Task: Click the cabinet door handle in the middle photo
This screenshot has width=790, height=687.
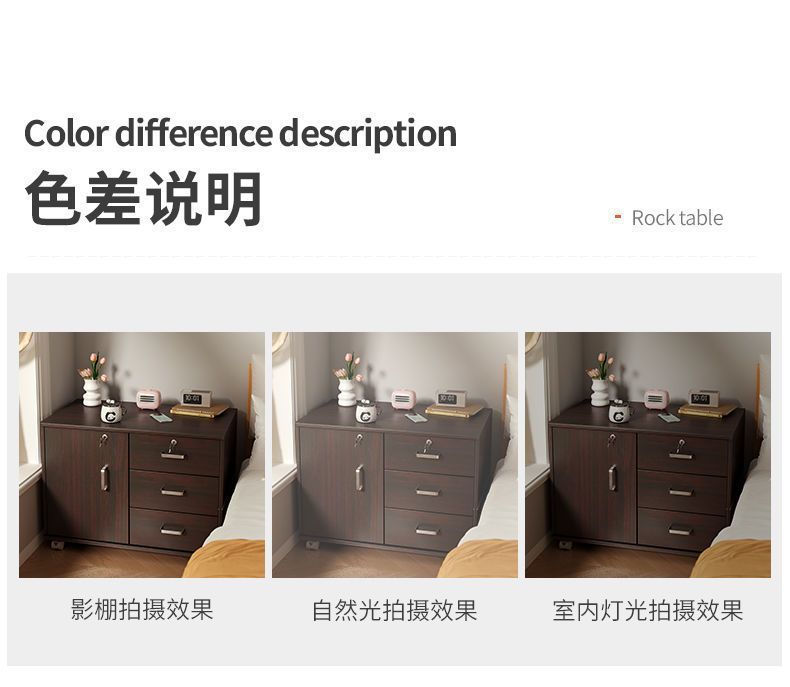Action: click(359, 477)
